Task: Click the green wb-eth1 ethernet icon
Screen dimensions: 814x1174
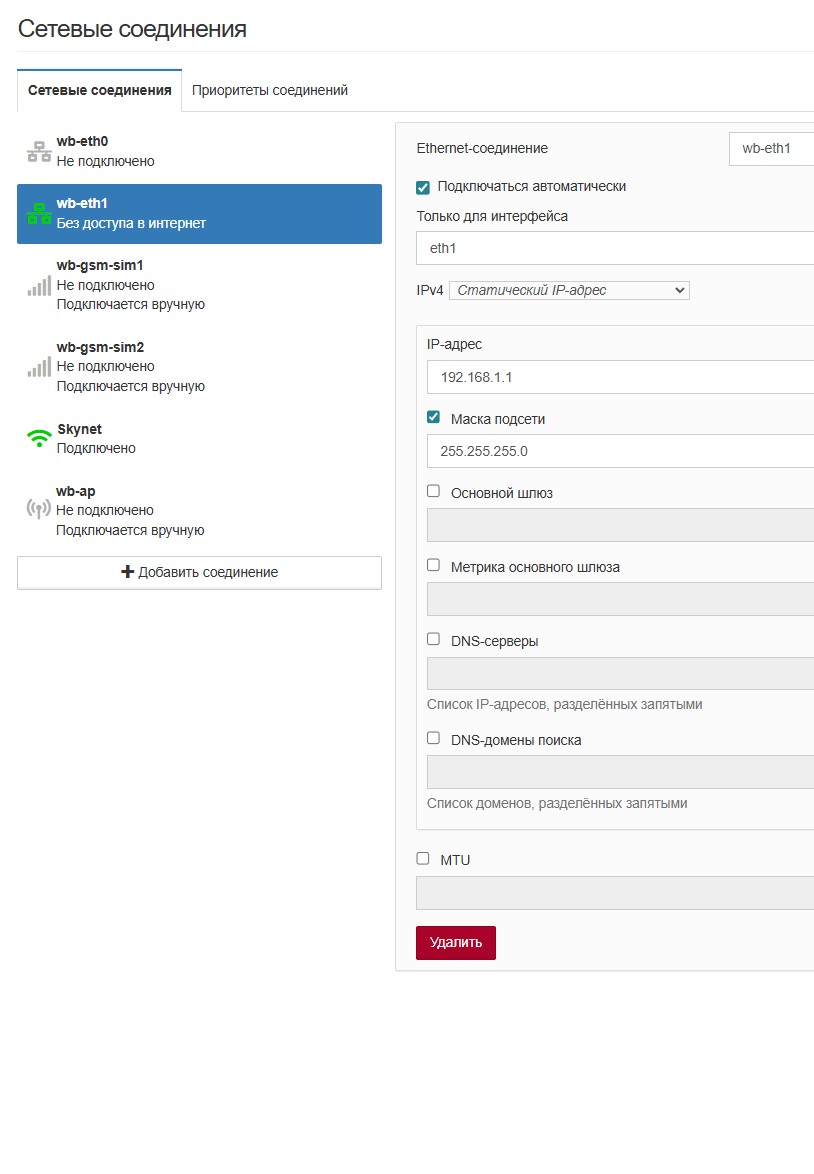Action: click(x=39, y=213)
